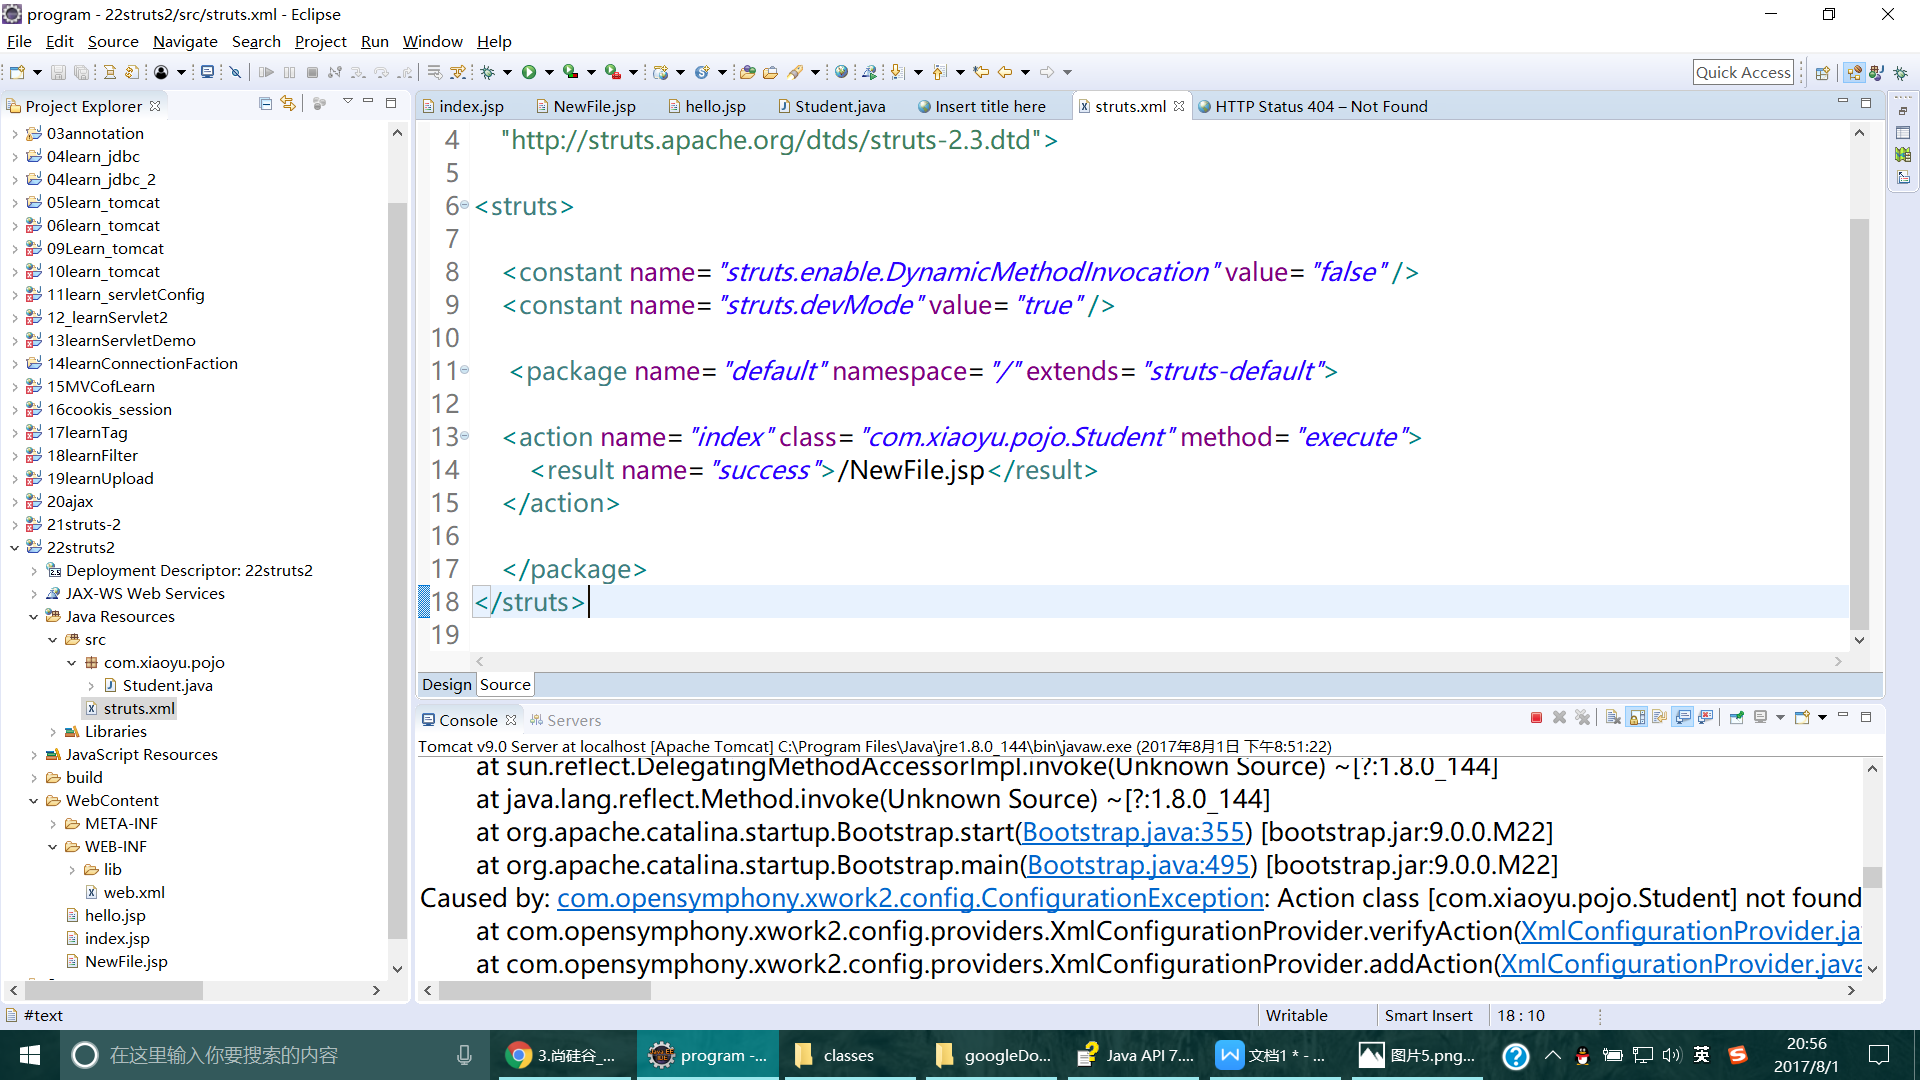Open the ConfigurationException link in Console
Screen dimensions: 1920x1080
tap(910, 897)
